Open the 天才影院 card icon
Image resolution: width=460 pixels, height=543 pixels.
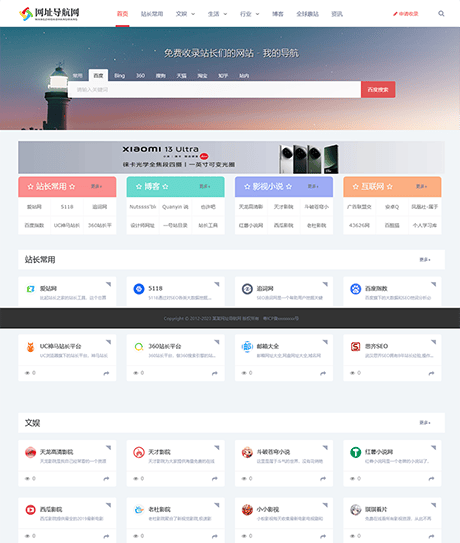(139, 452)
